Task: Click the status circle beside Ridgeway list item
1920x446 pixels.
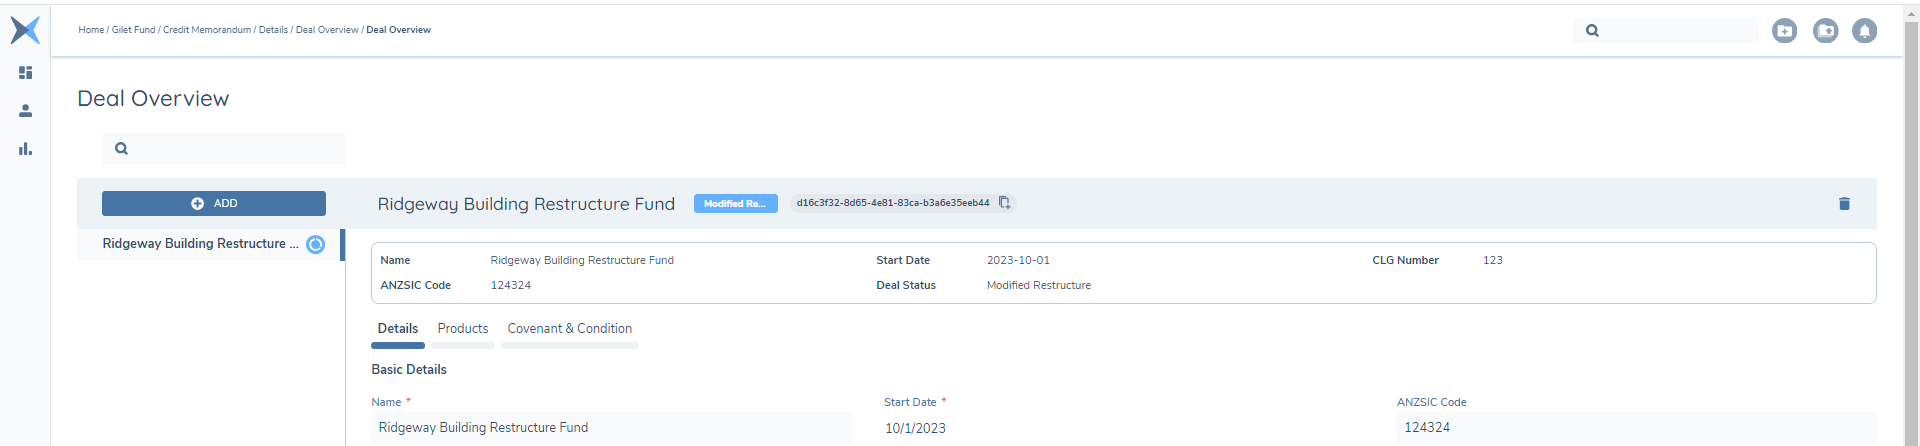Action: click(315, 244)
